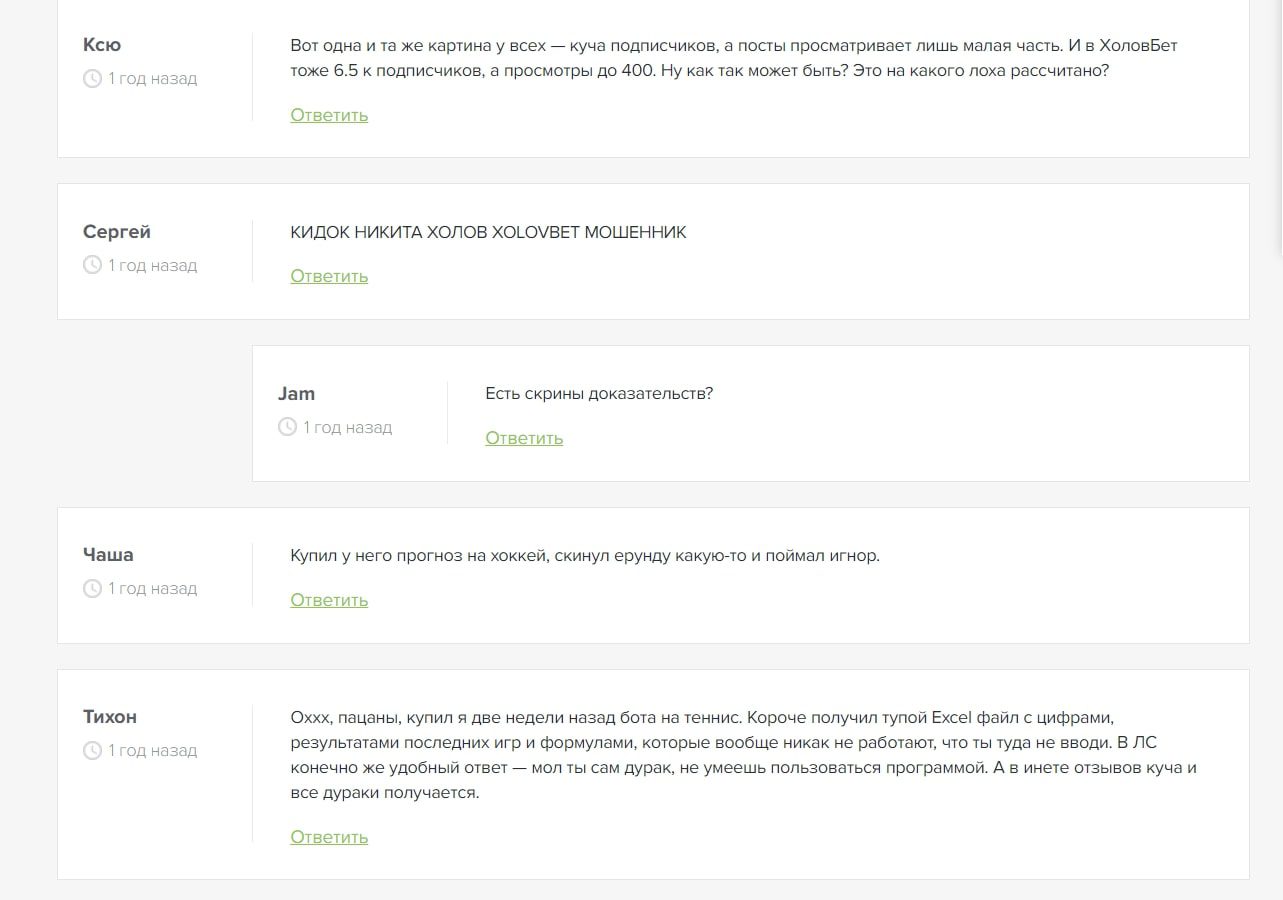The image size is (1283, 900).
Task: Select the author name Ксю
Action: (x=102, y=45)
